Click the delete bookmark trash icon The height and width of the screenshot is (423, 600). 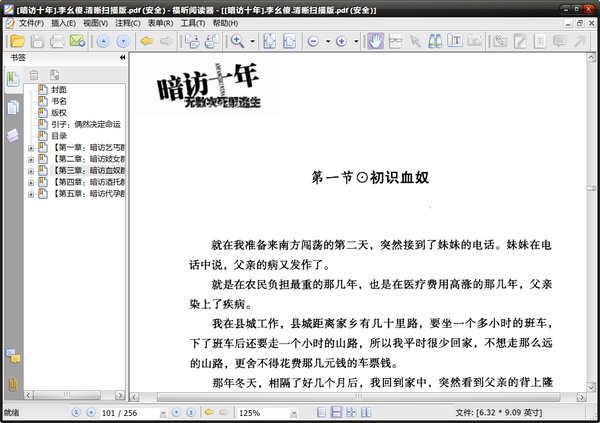34,75
